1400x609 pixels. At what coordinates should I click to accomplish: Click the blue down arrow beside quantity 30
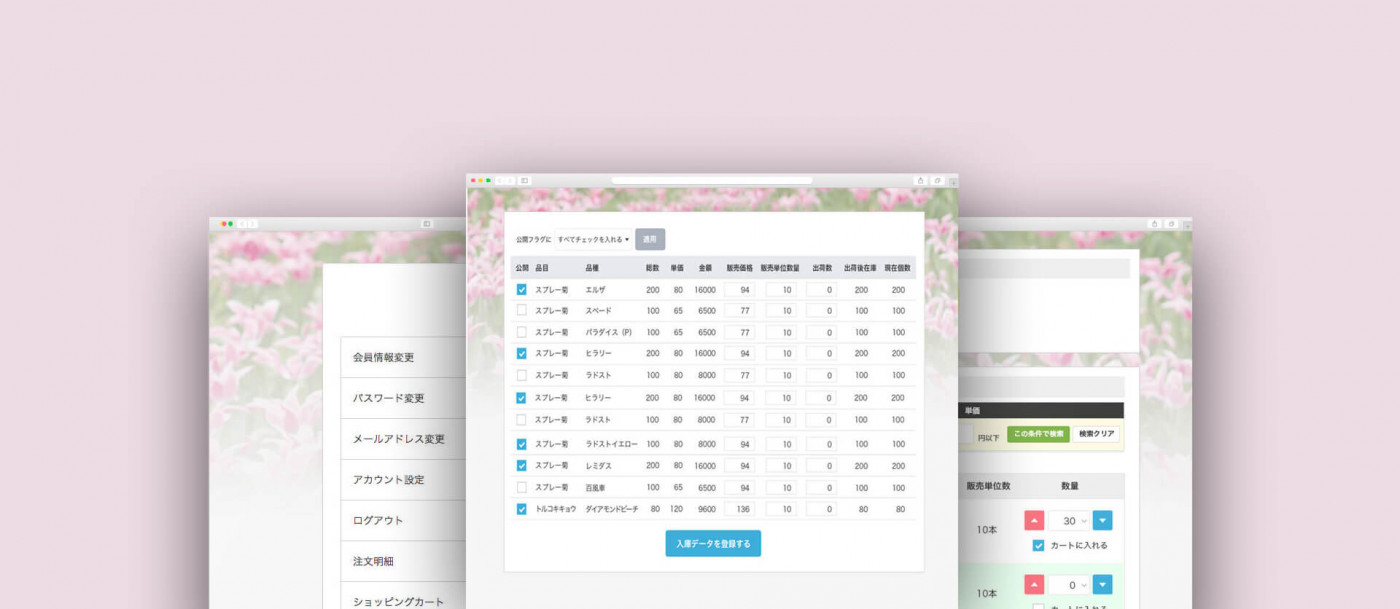1102,520
